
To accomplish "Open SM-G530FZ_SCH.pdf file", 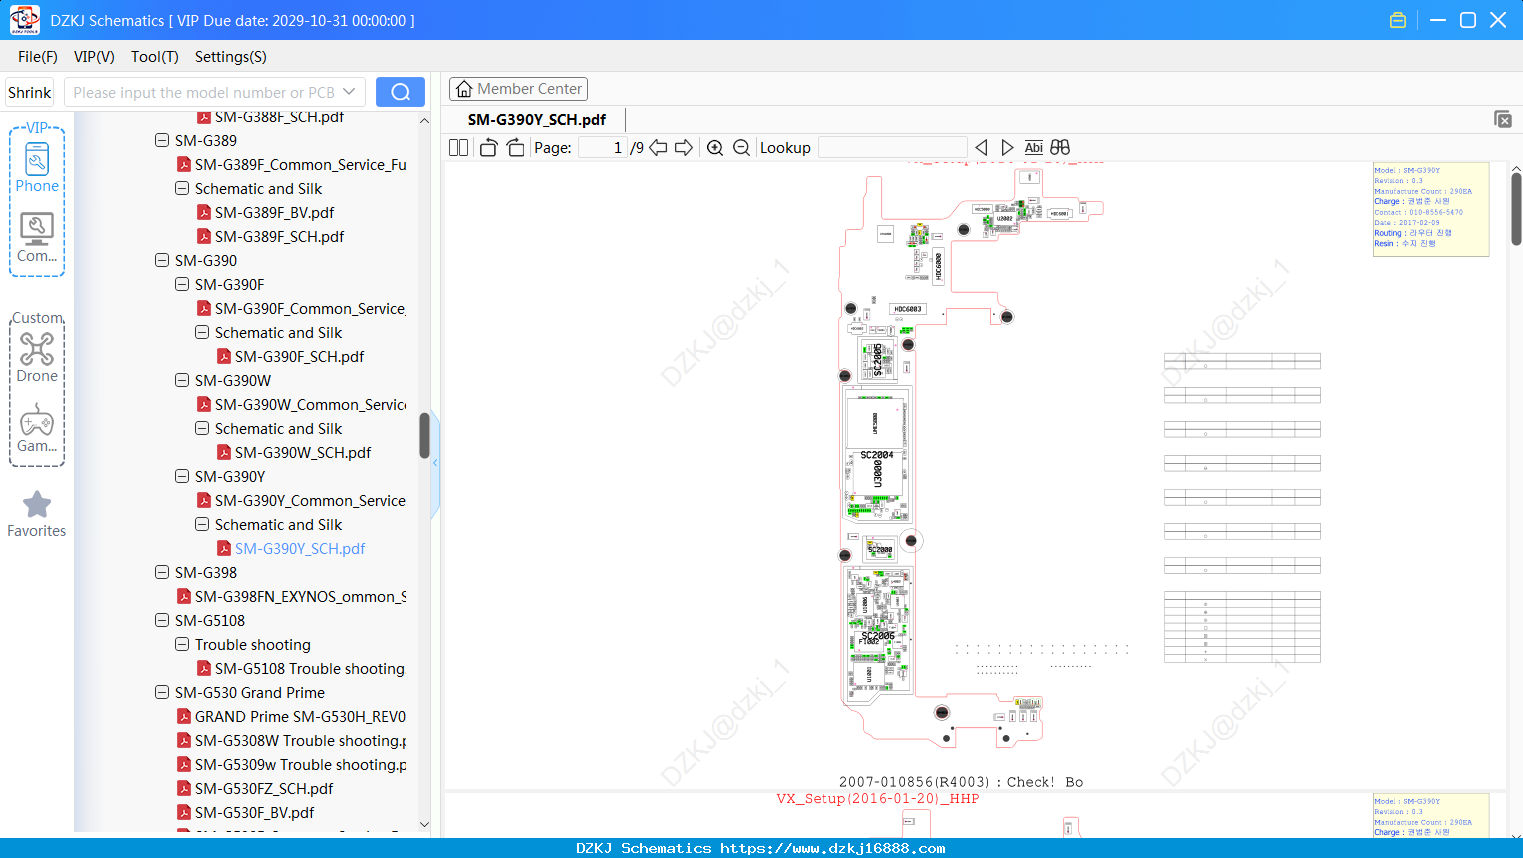I will (255, 788).
